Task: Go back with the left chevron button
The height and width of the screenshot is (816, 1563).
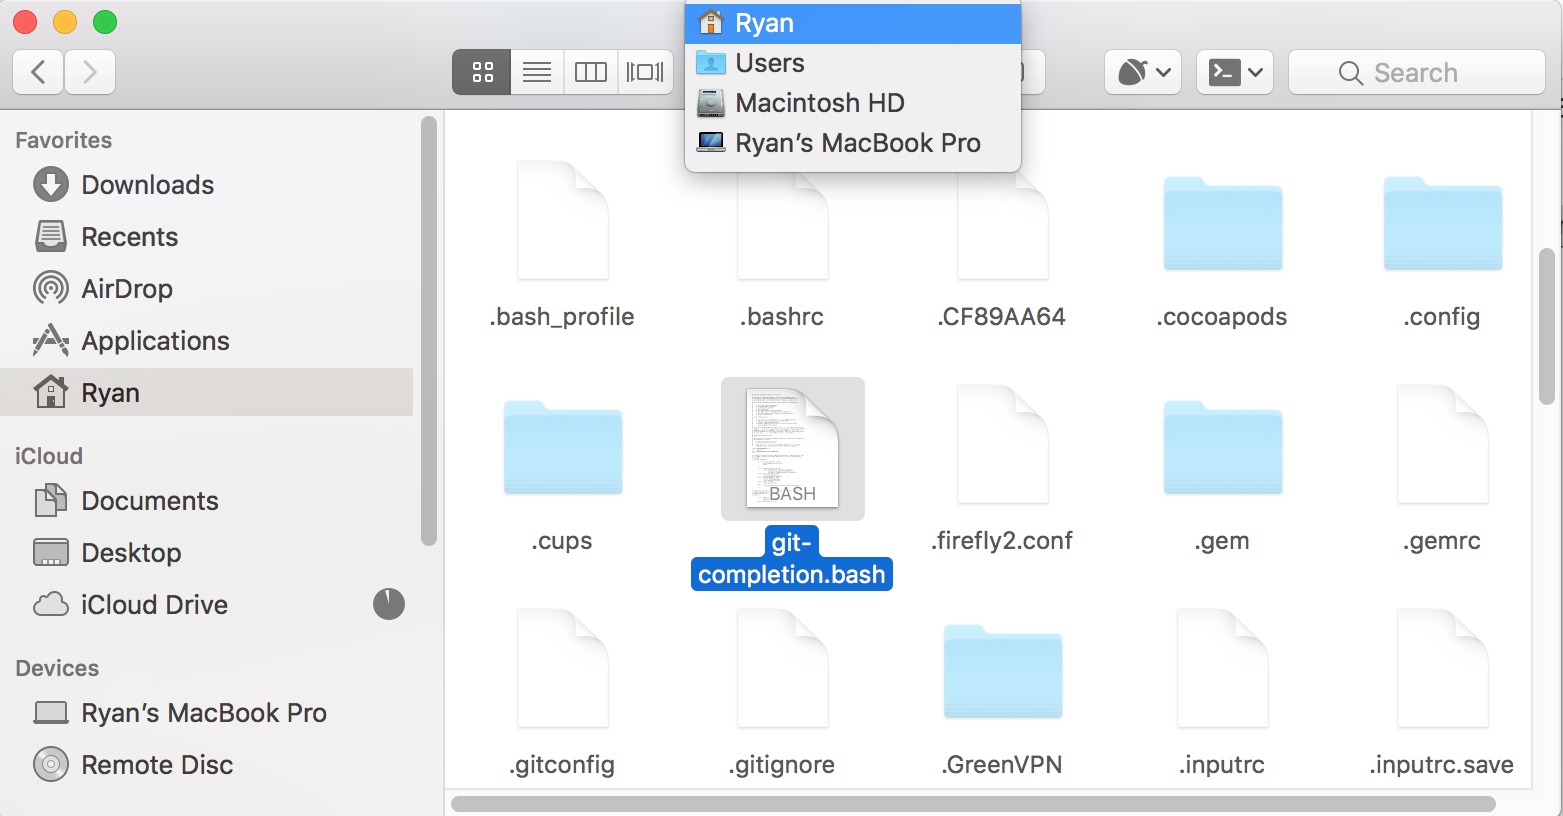Action: 39,72
